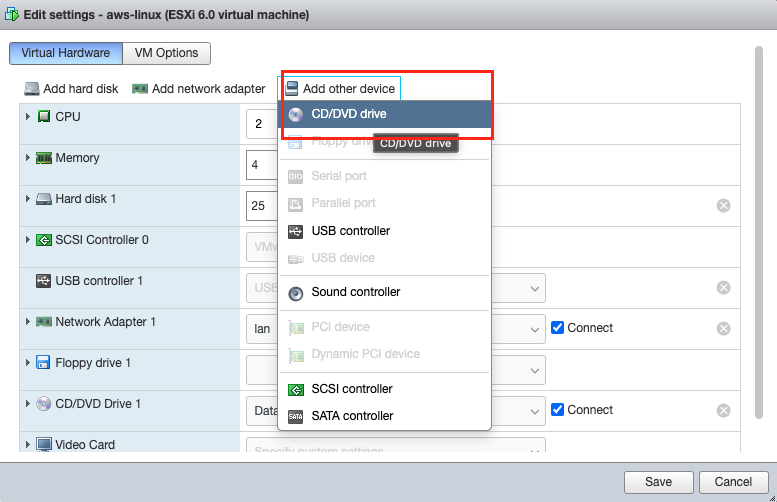
Task: Click the Sound controller icon
Action: point(295,293)
